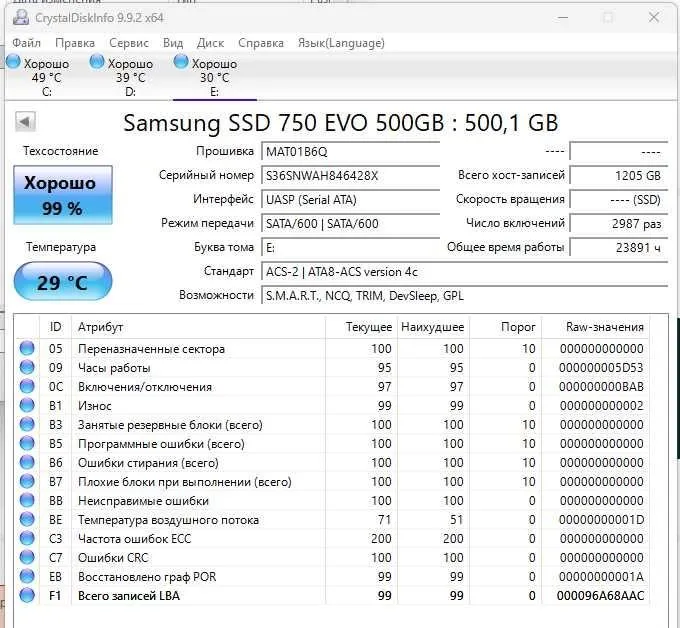Open the Диск menu
Viewport: 680px width, 628px height.
pos(210,43)
